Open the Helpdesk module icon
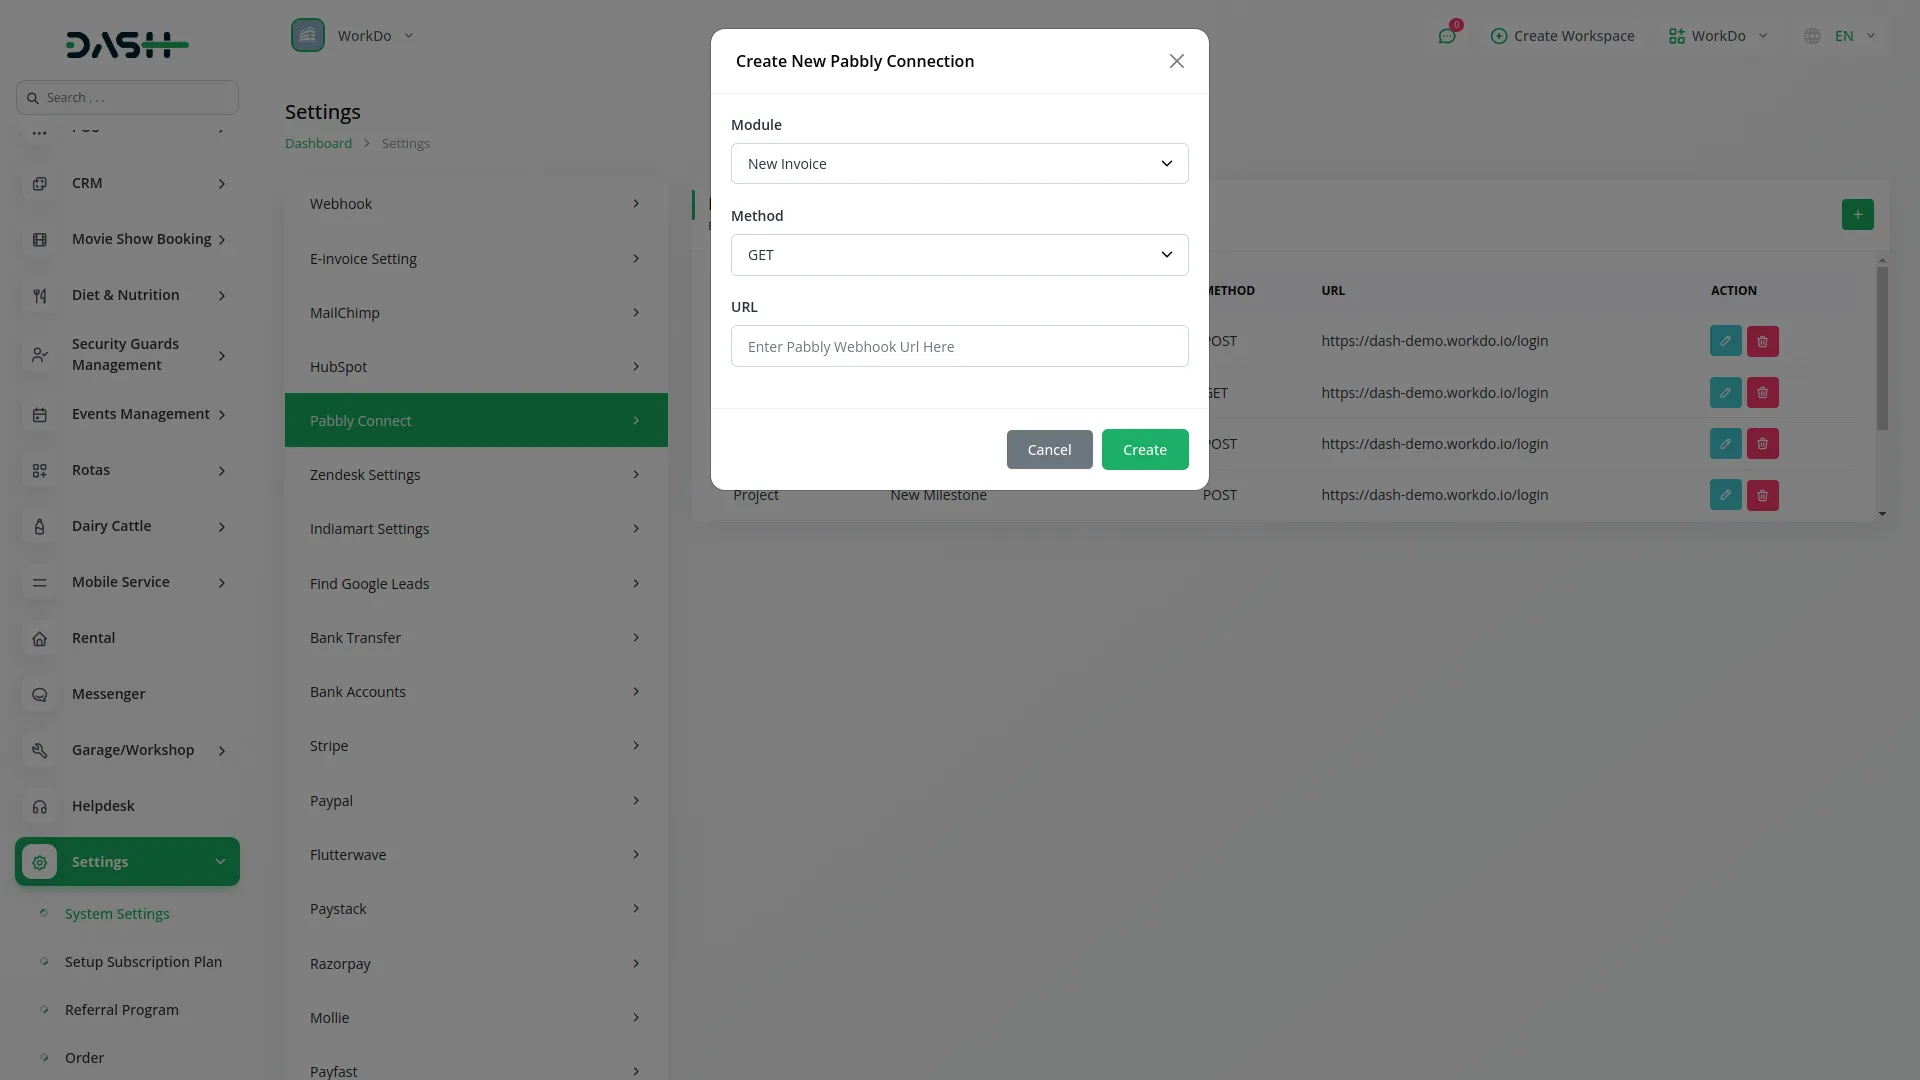Image resolution: width=1920 pixels, height=1080 pixels. click(39, 806)
